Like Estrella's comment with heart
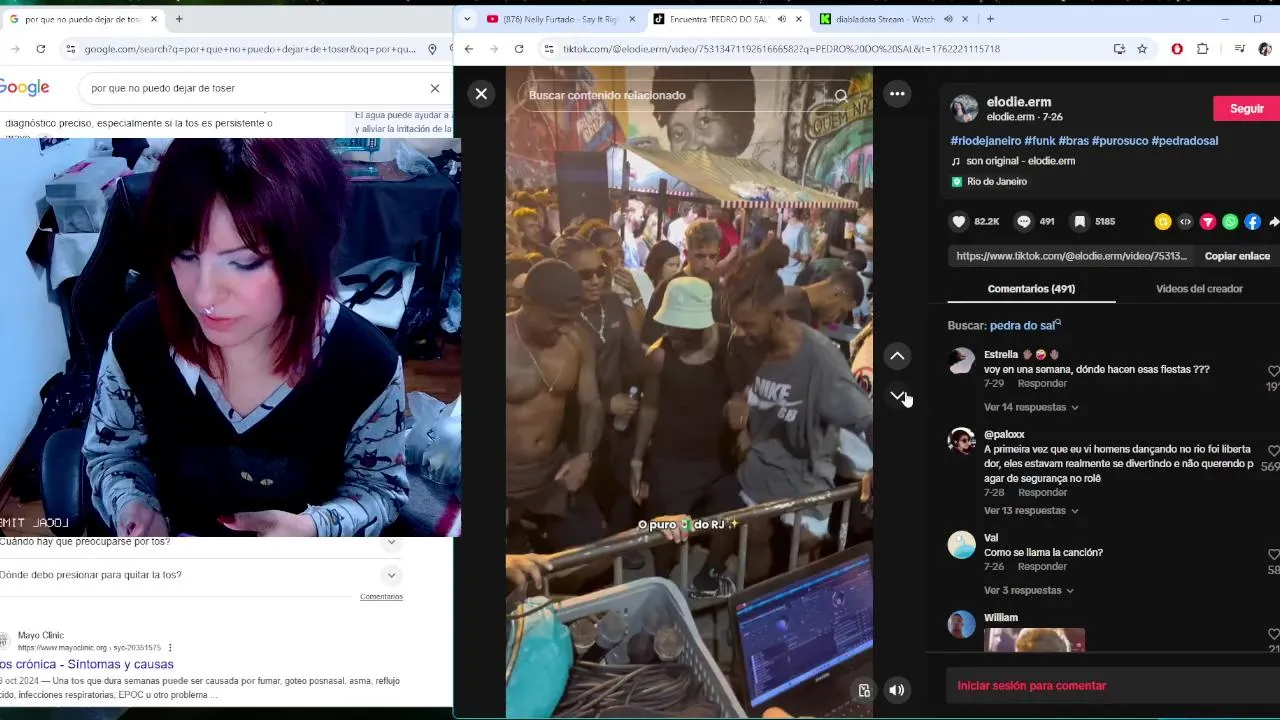This screenshot has width=1280, height=720. pos(1273,371)
